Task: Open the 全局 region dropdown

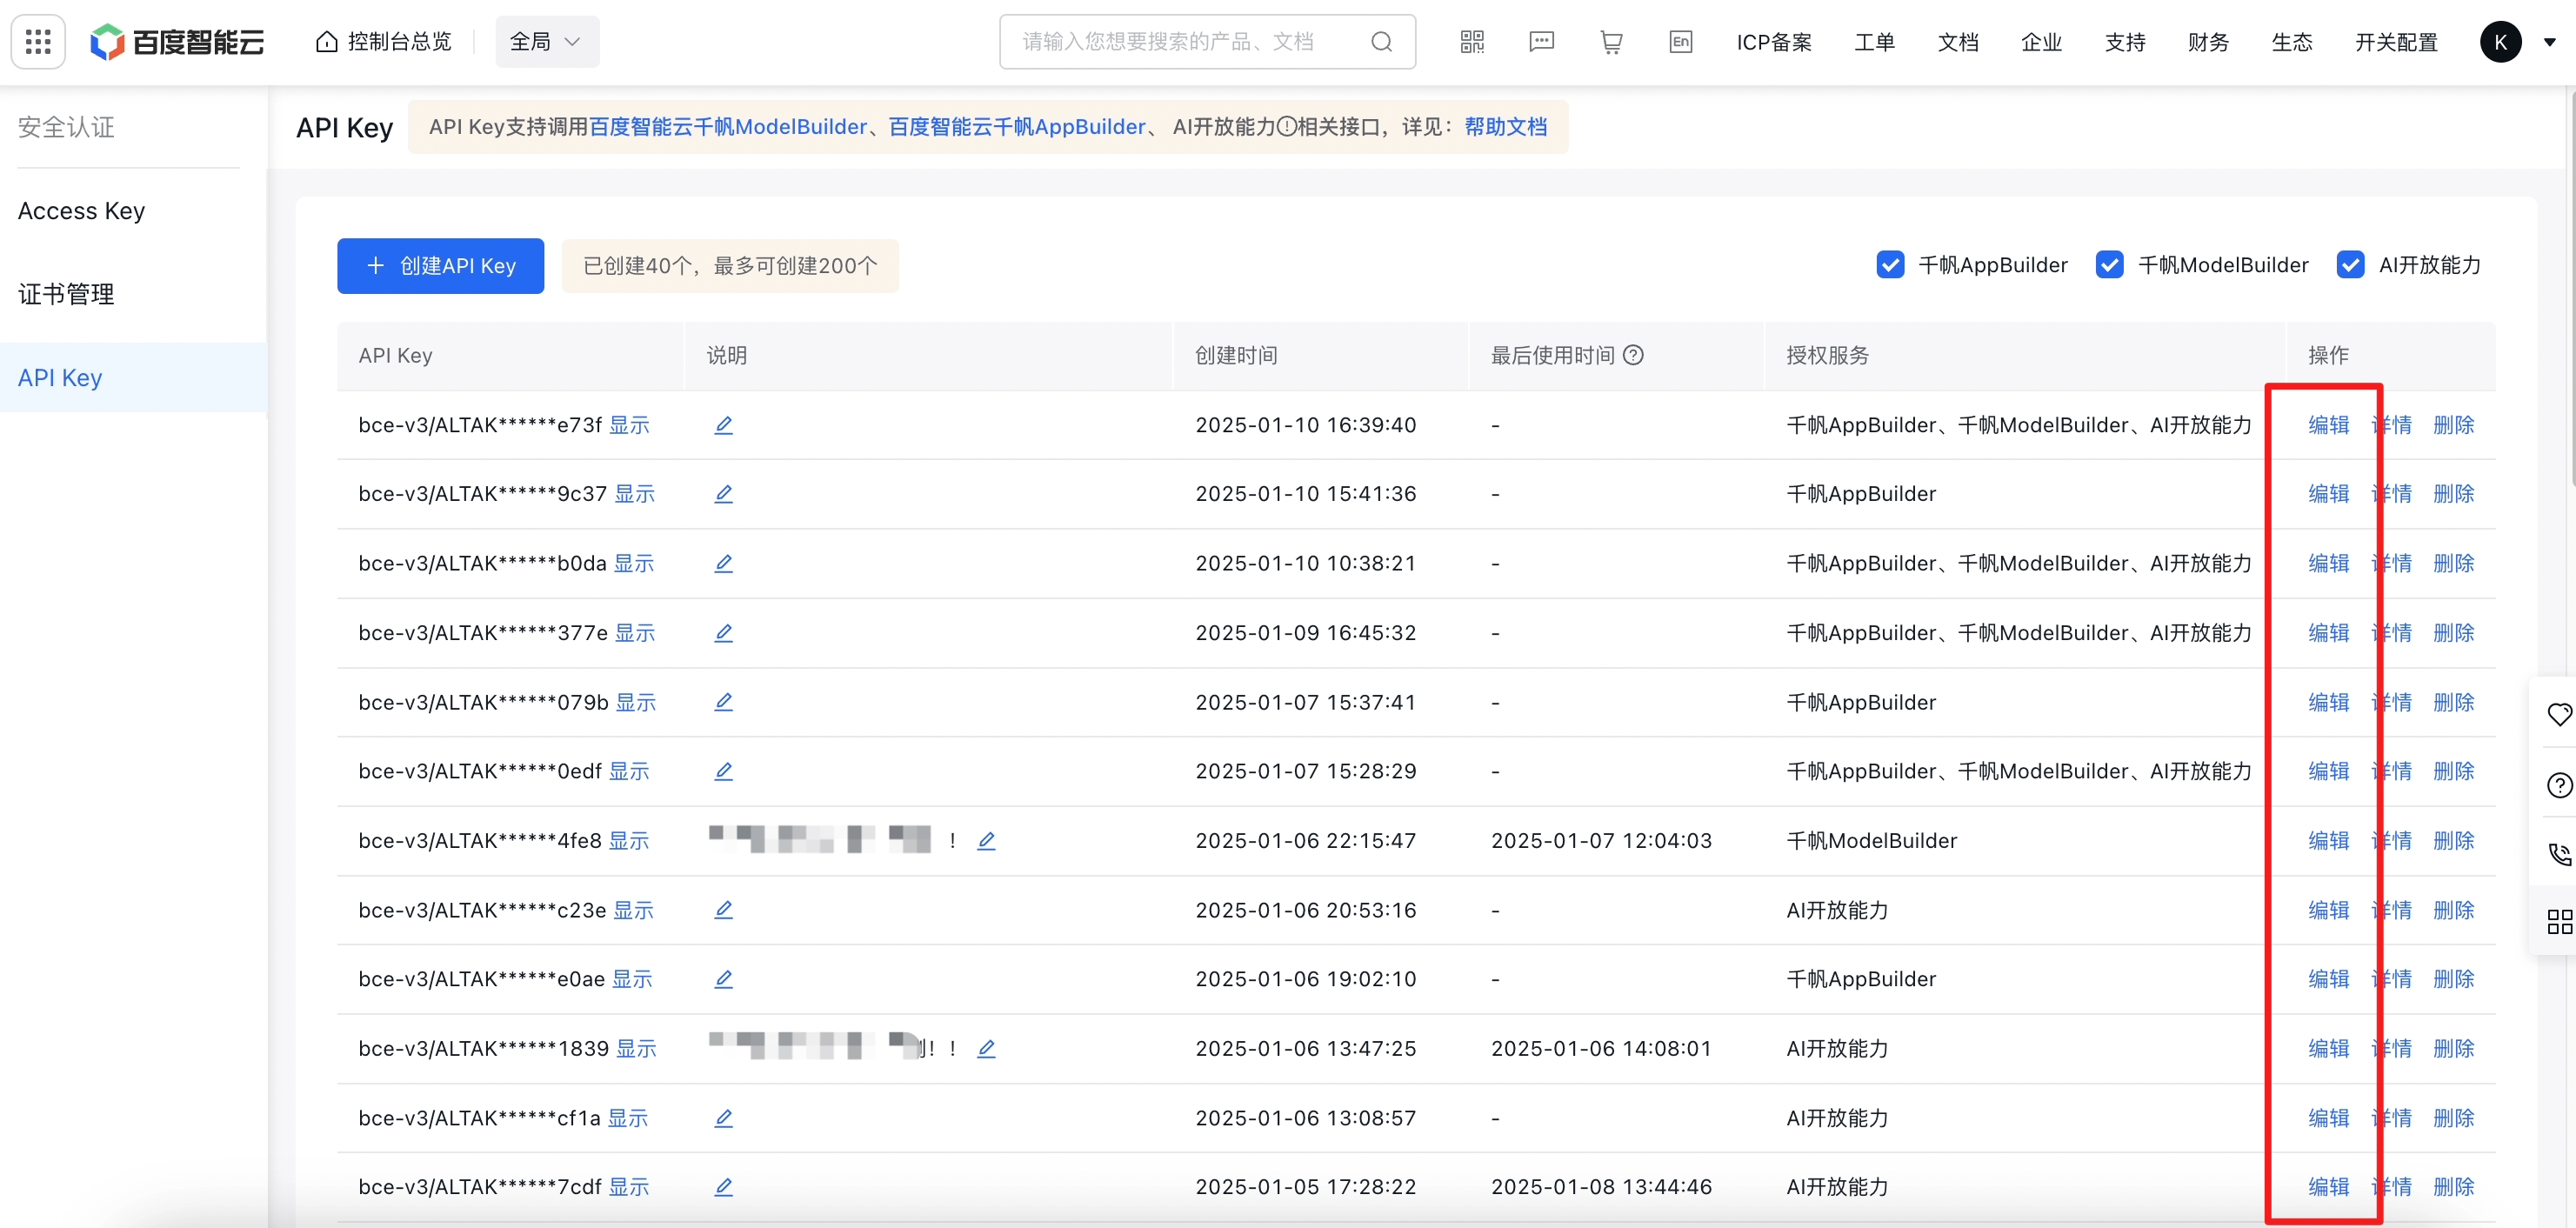Action: (547, 42)
